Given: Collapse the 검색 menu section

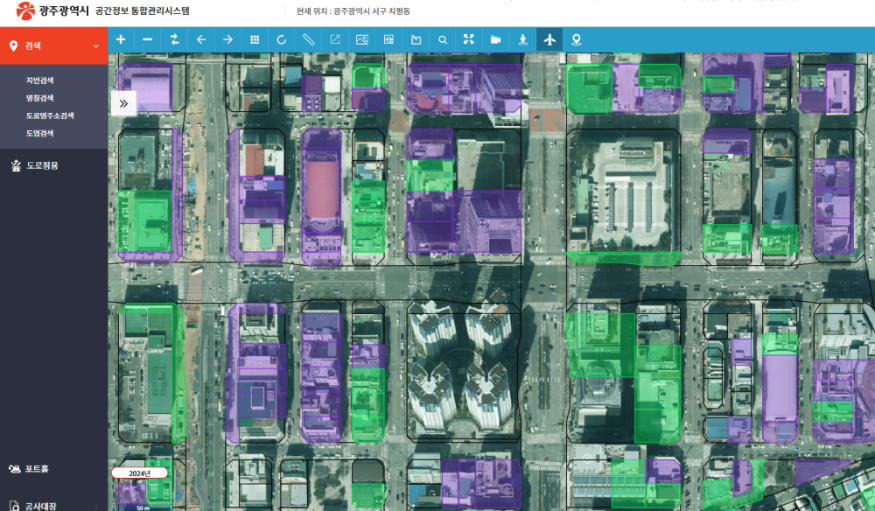Looking at the screenshot, I should point(96,46).
